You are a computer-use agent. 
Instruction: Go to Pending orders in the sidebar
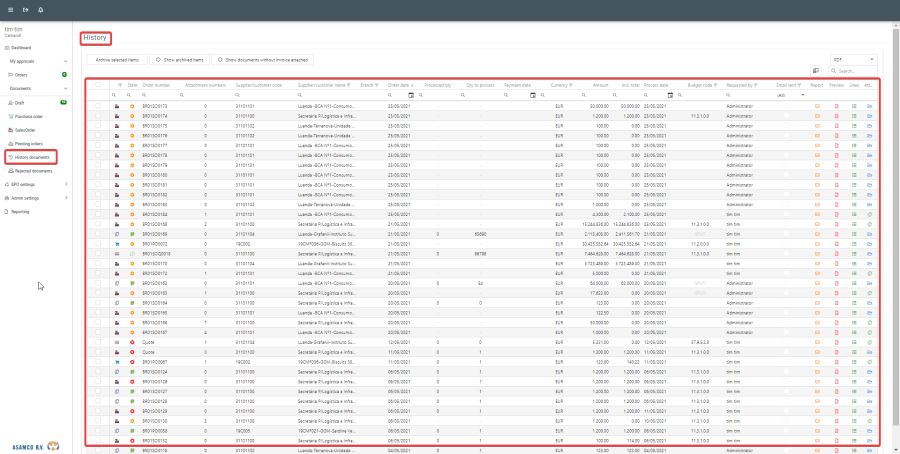[x=29, y=143]
